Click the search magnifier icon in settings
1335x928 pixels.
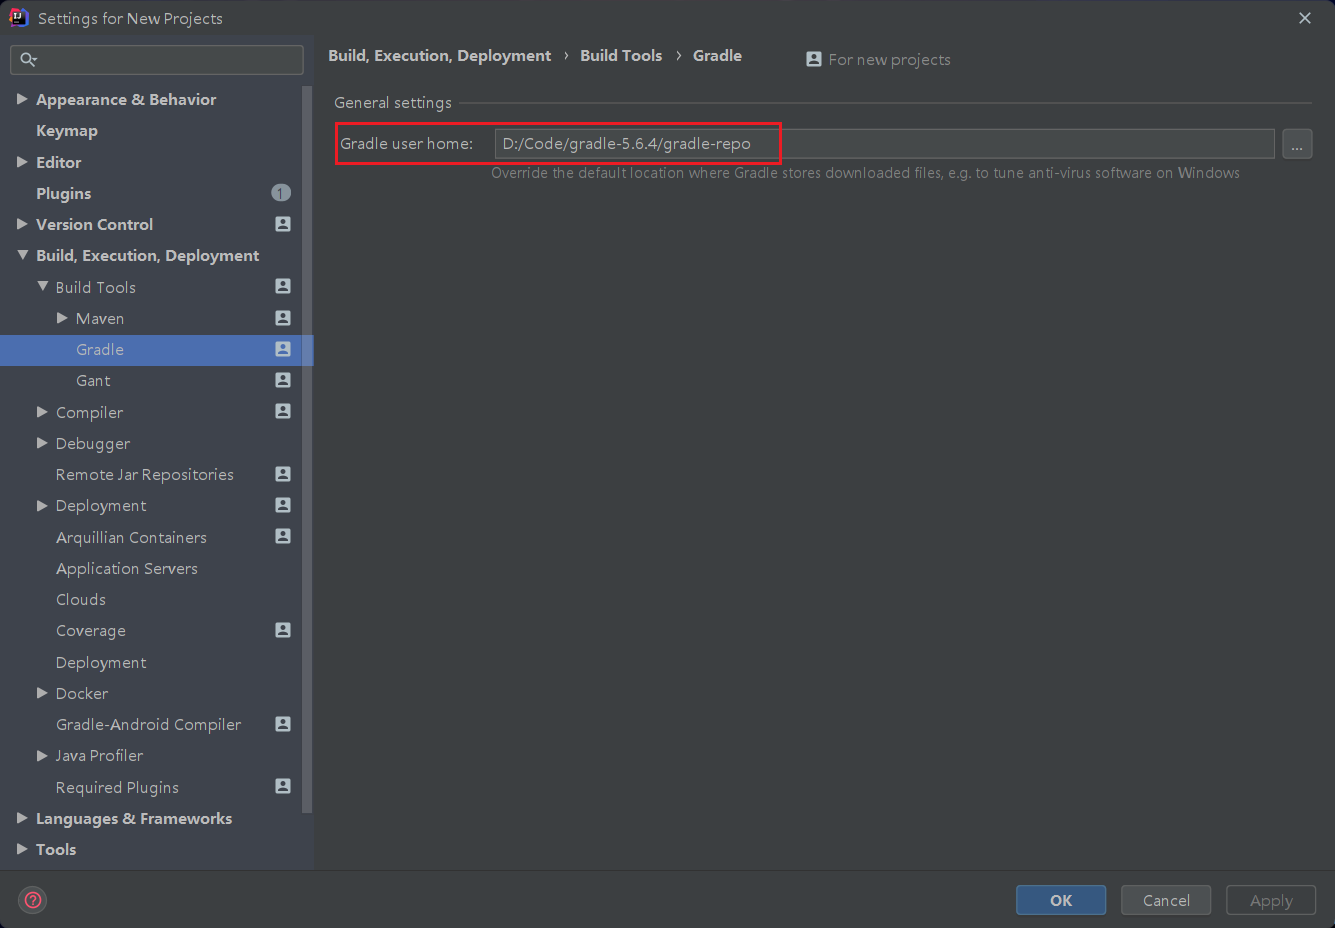point(28,60)
